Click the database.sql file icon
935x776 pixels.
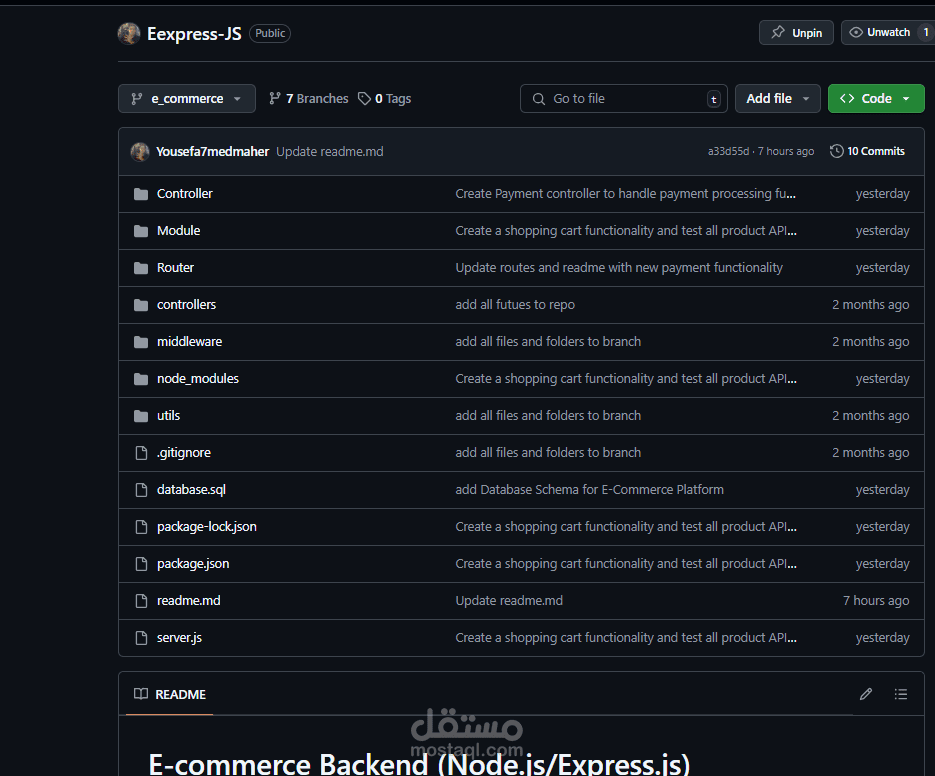coord(141,490)
